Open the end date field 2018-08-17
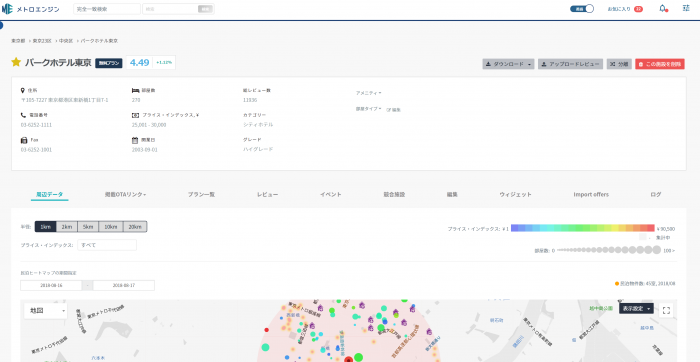This screenshot has height=362, width=700. click(x=124, y=285)
